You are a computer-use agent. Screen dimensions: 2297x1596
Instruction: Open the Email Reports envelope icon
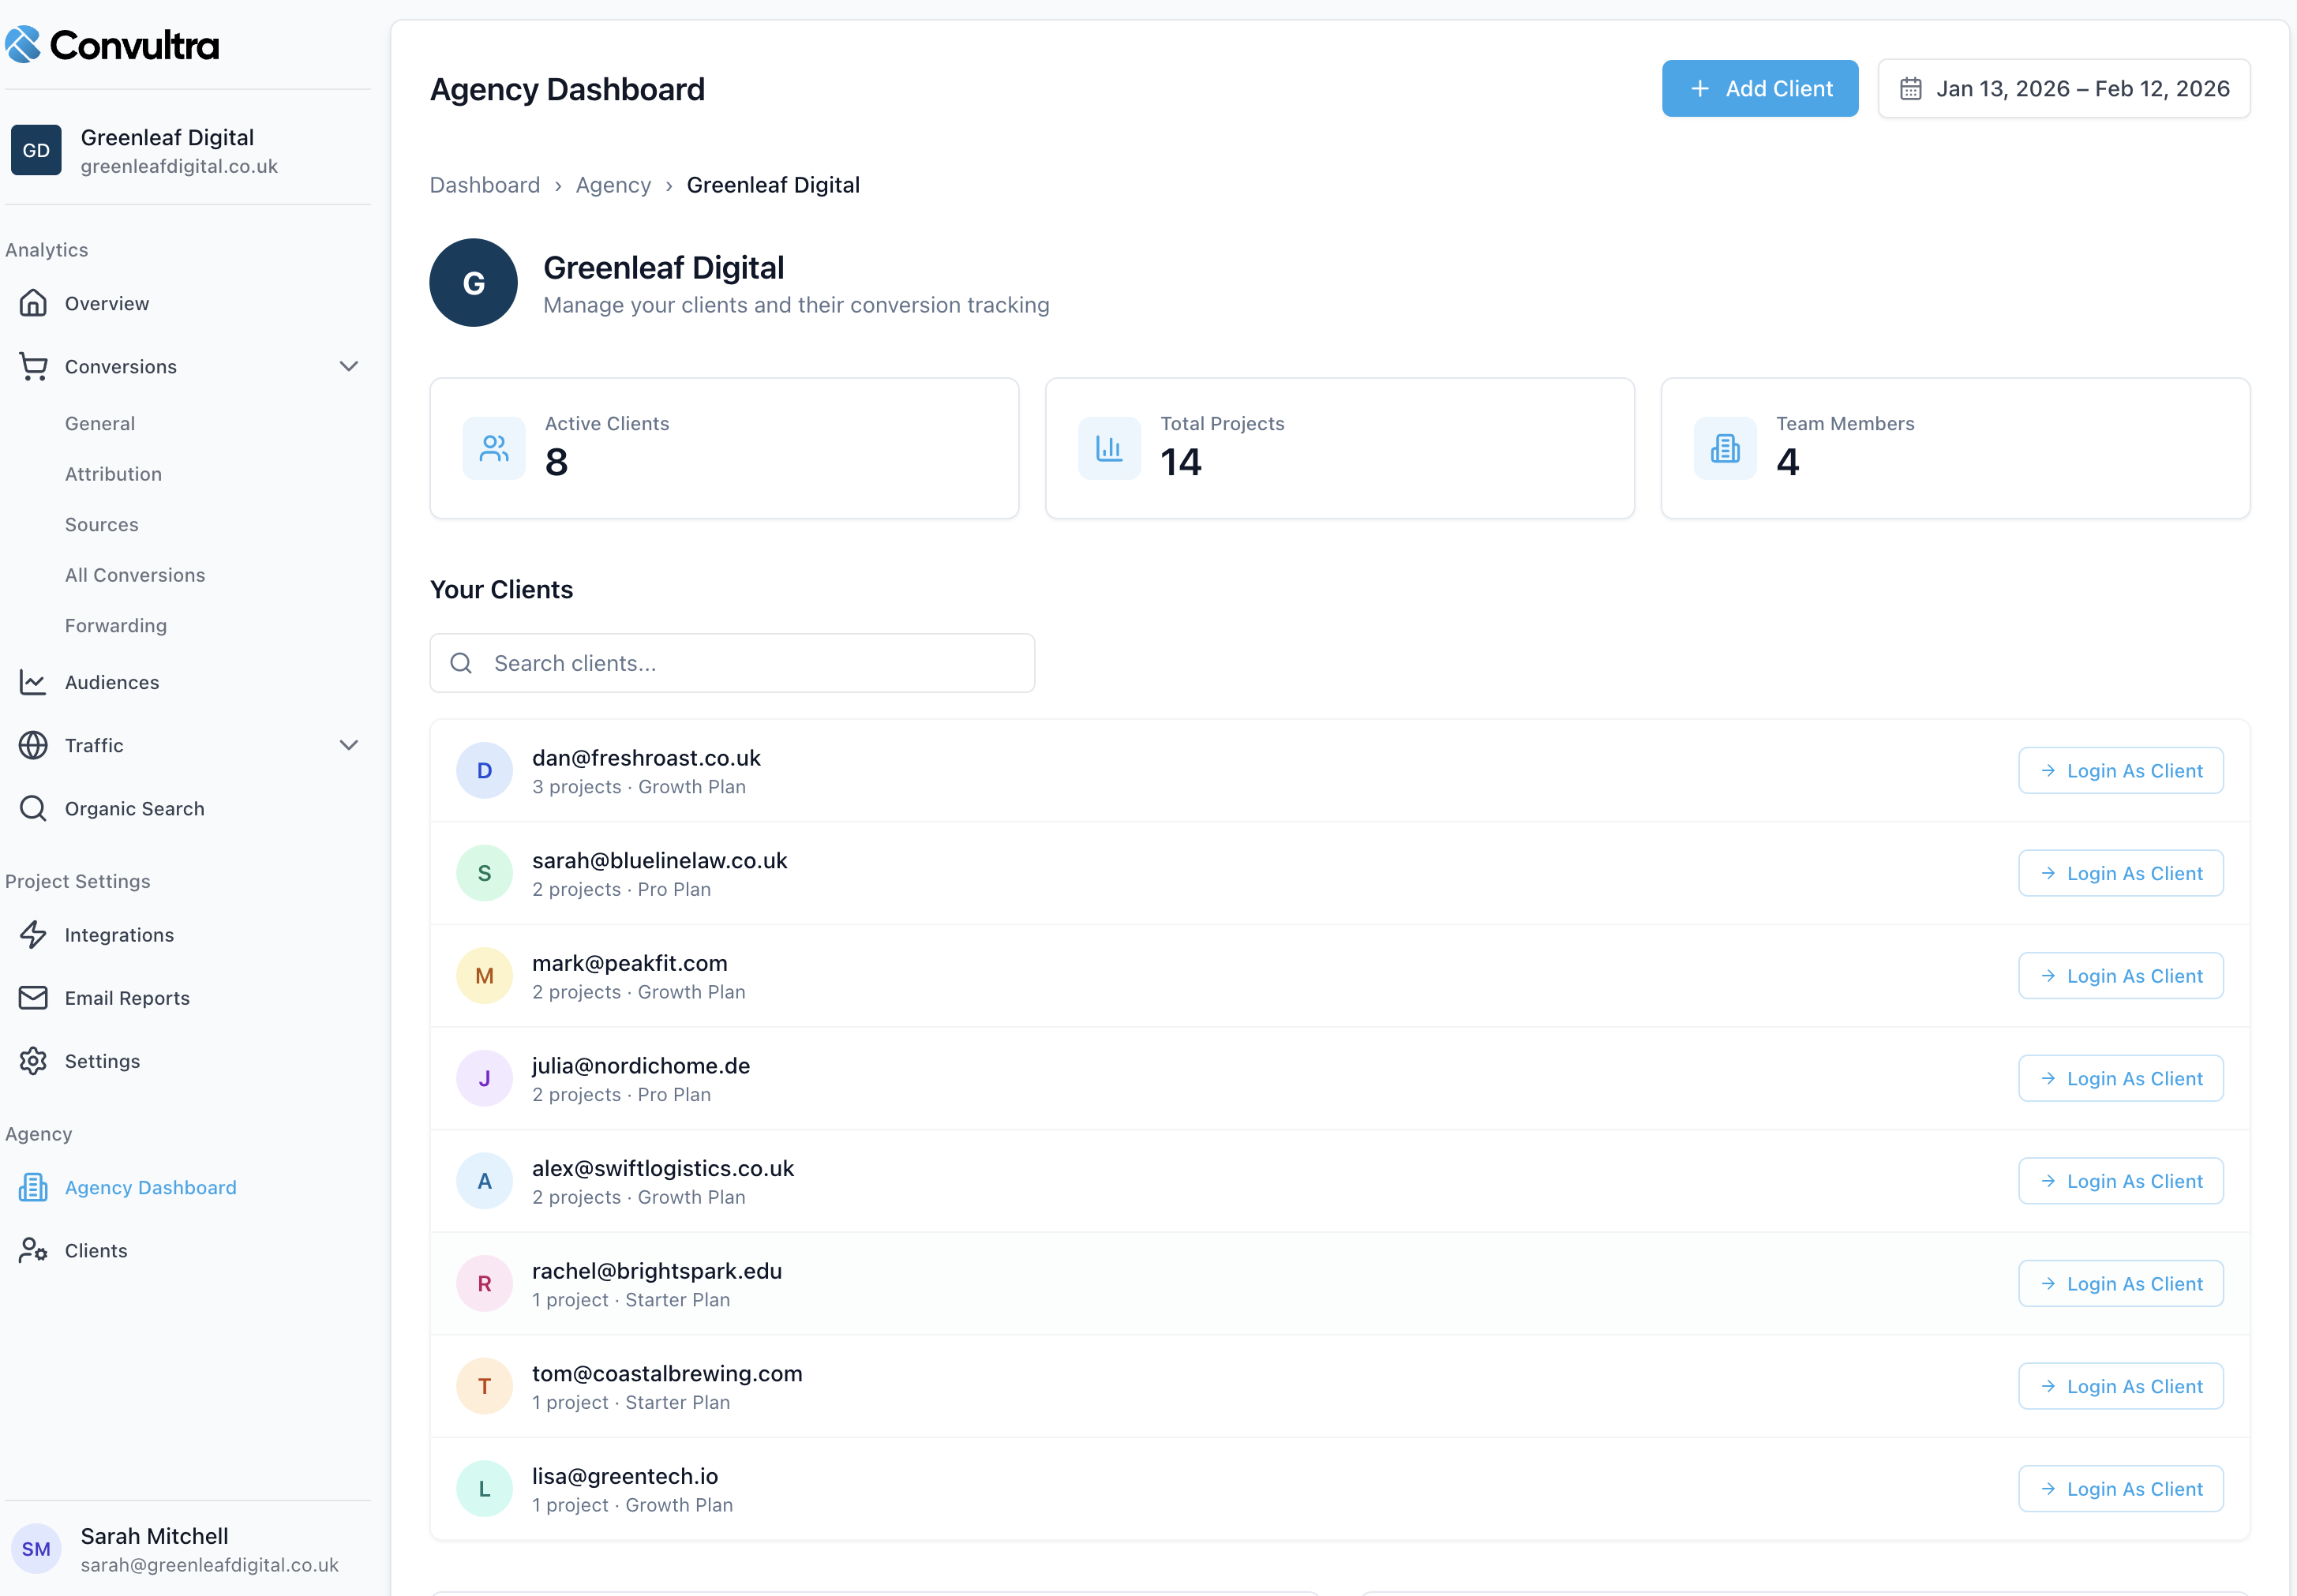[x=33, y=997]
